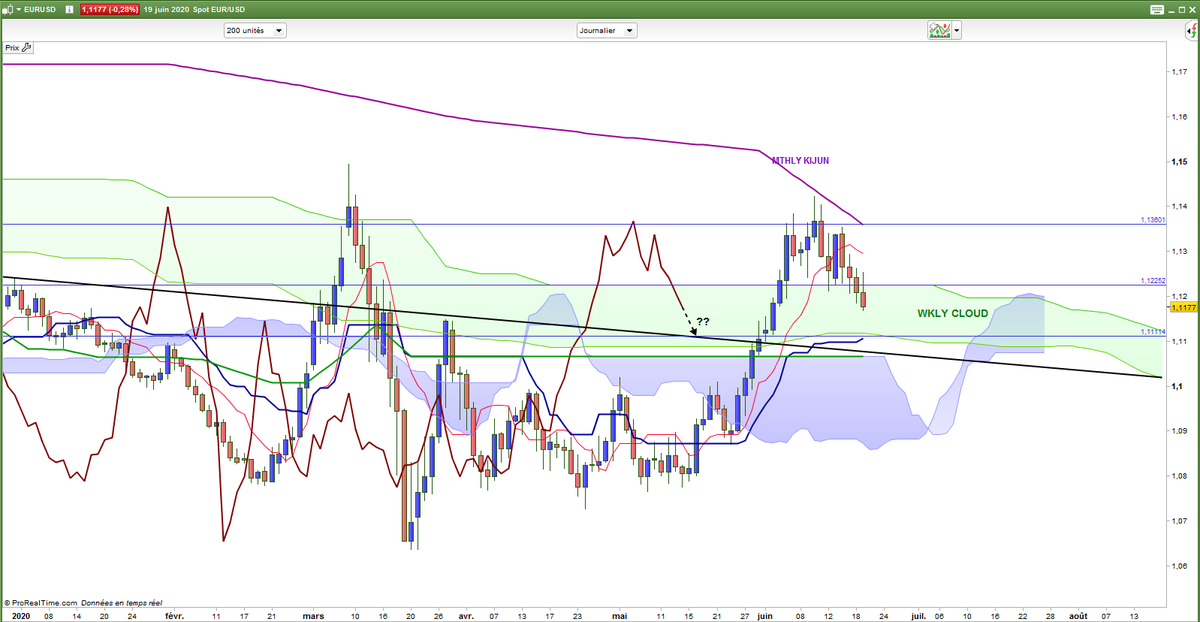Expand the side panel arrow at right edge

[1191, 31]
